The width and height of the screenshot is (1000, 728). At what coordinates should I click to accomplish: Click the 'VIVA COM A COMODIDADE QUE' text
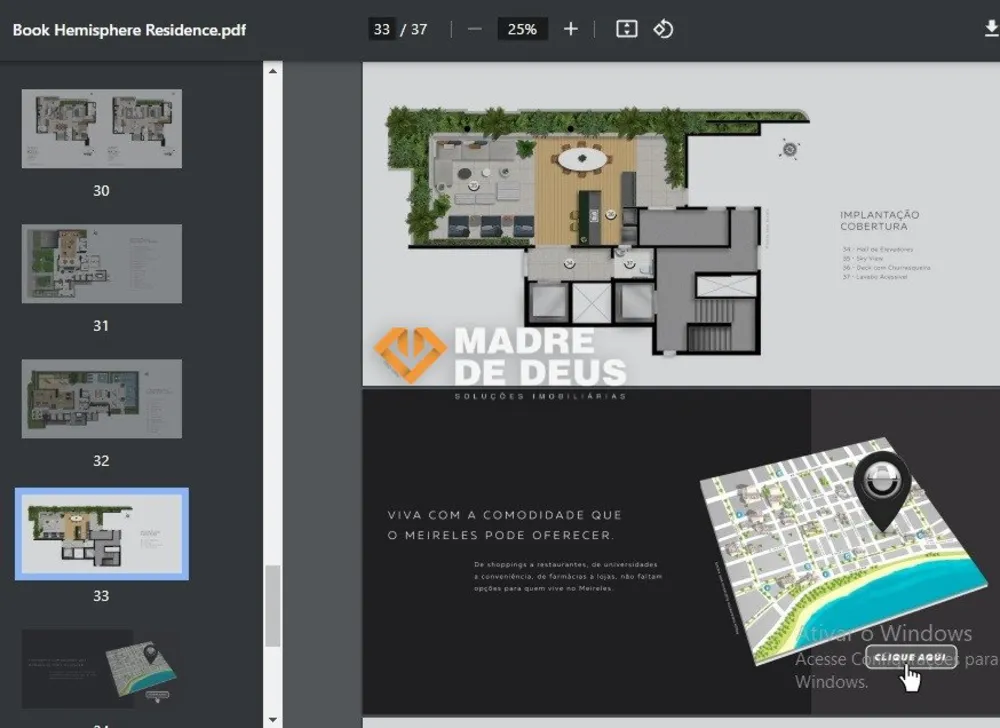point(504,514)
